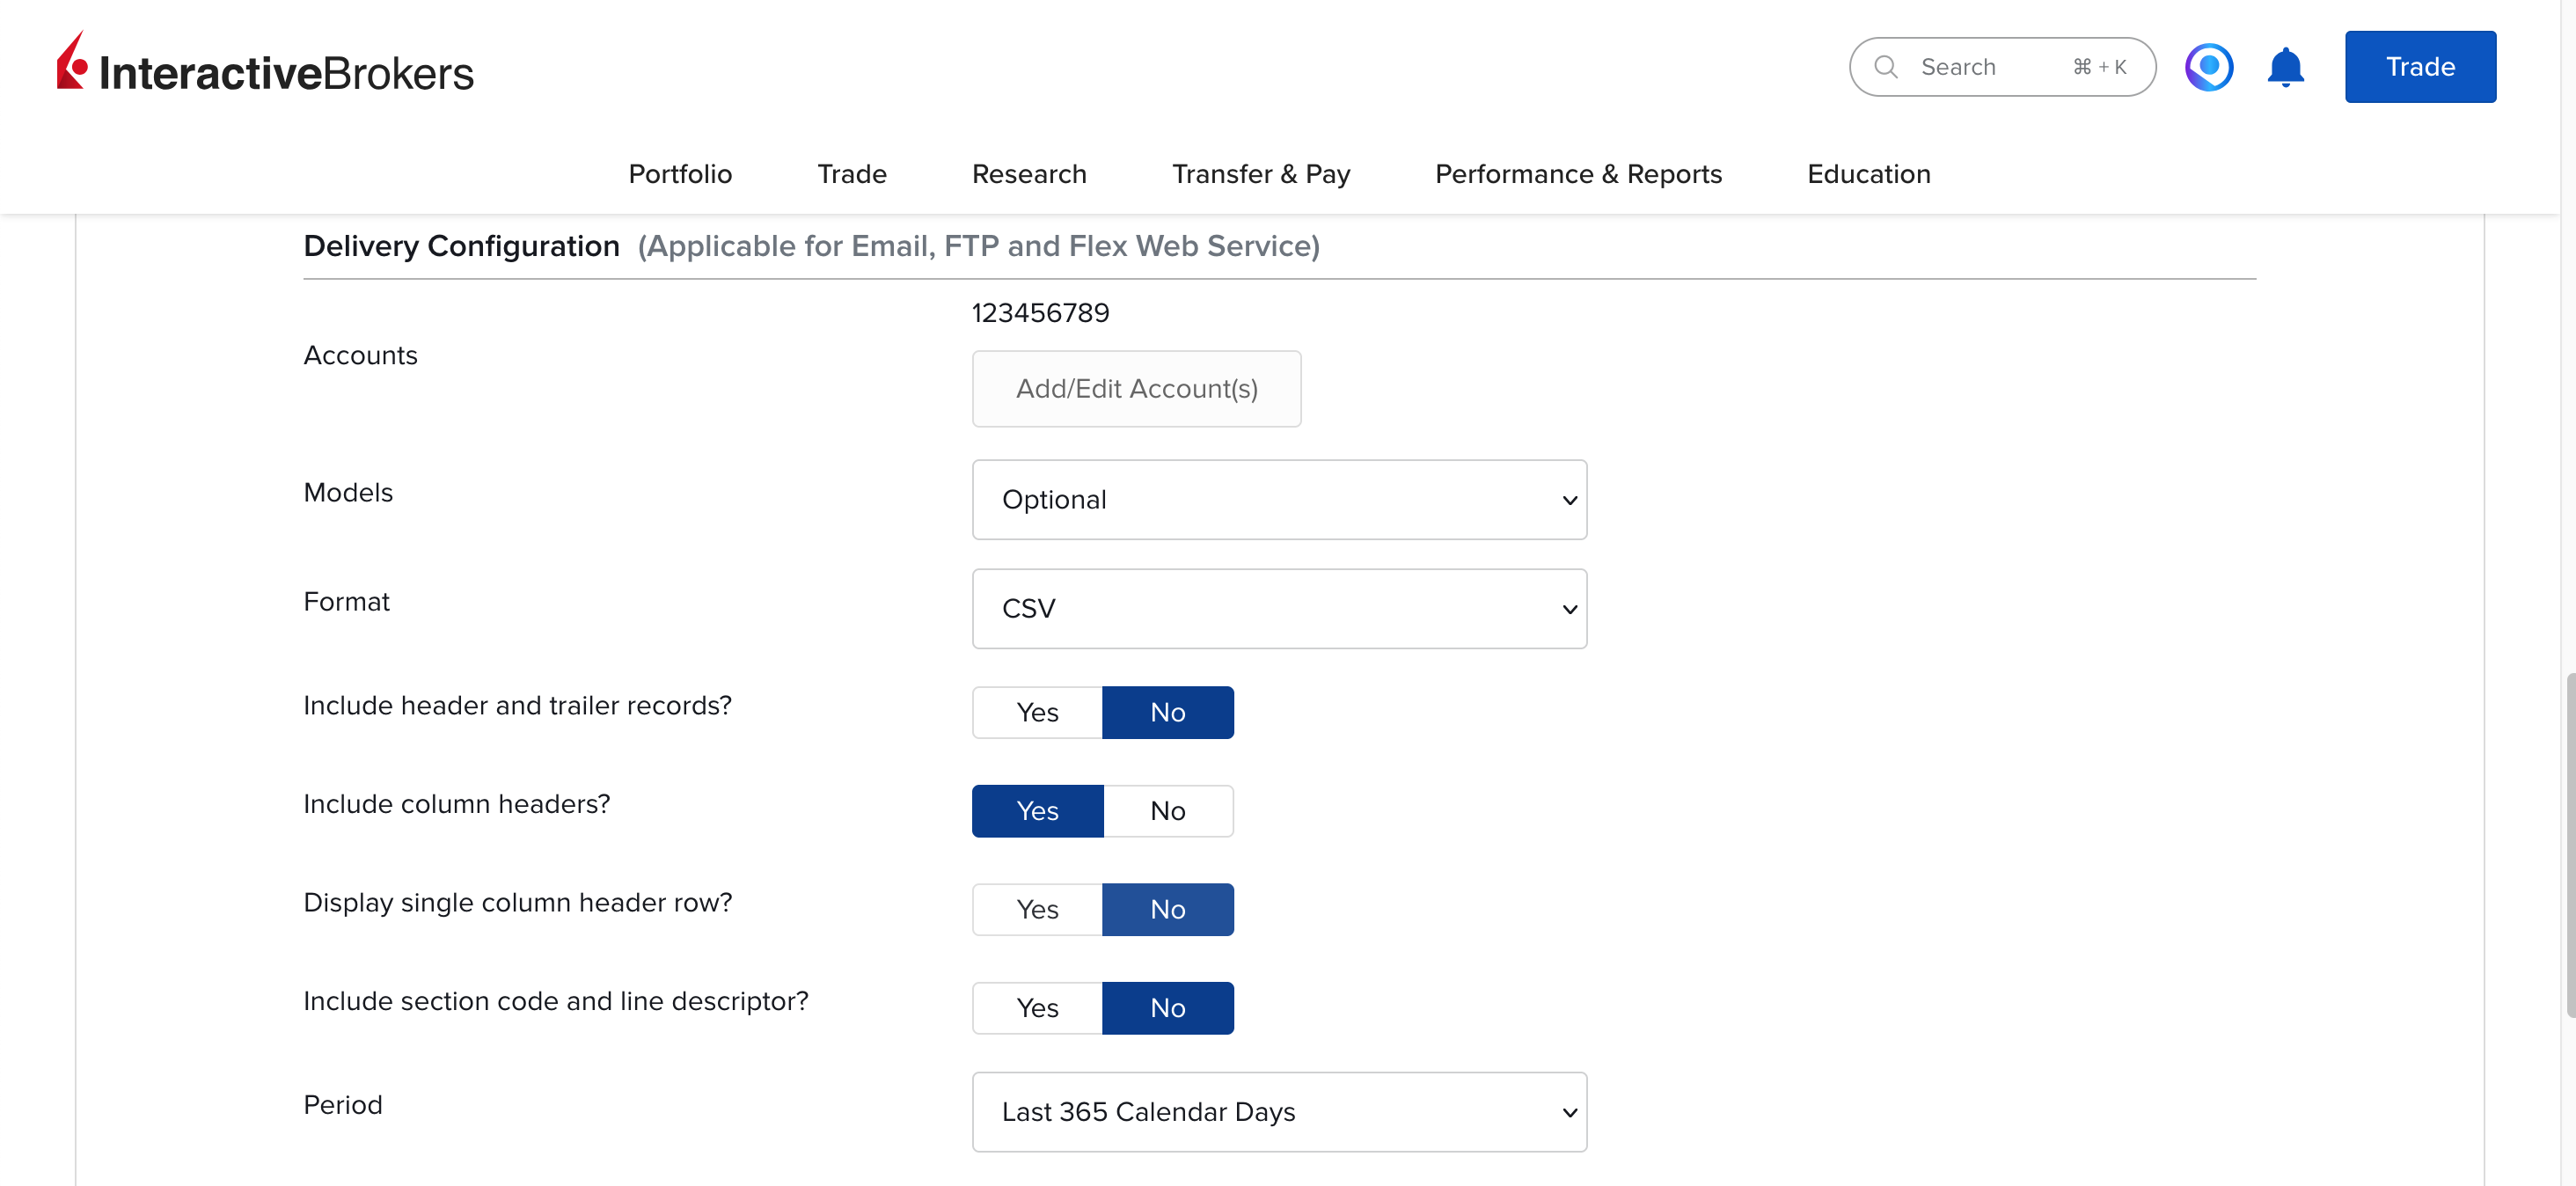Open the Format dropdown showing CSV

coord(1279,609)
